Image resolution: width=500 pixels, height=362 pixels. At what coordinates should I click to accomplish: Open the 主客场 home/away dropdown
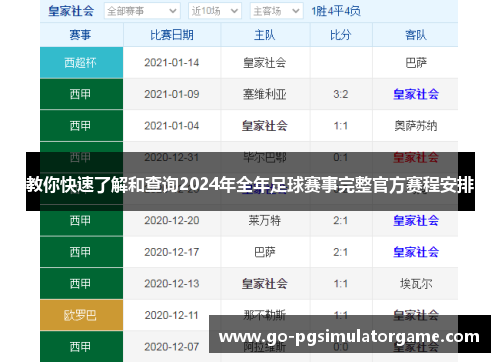[276, 11]
